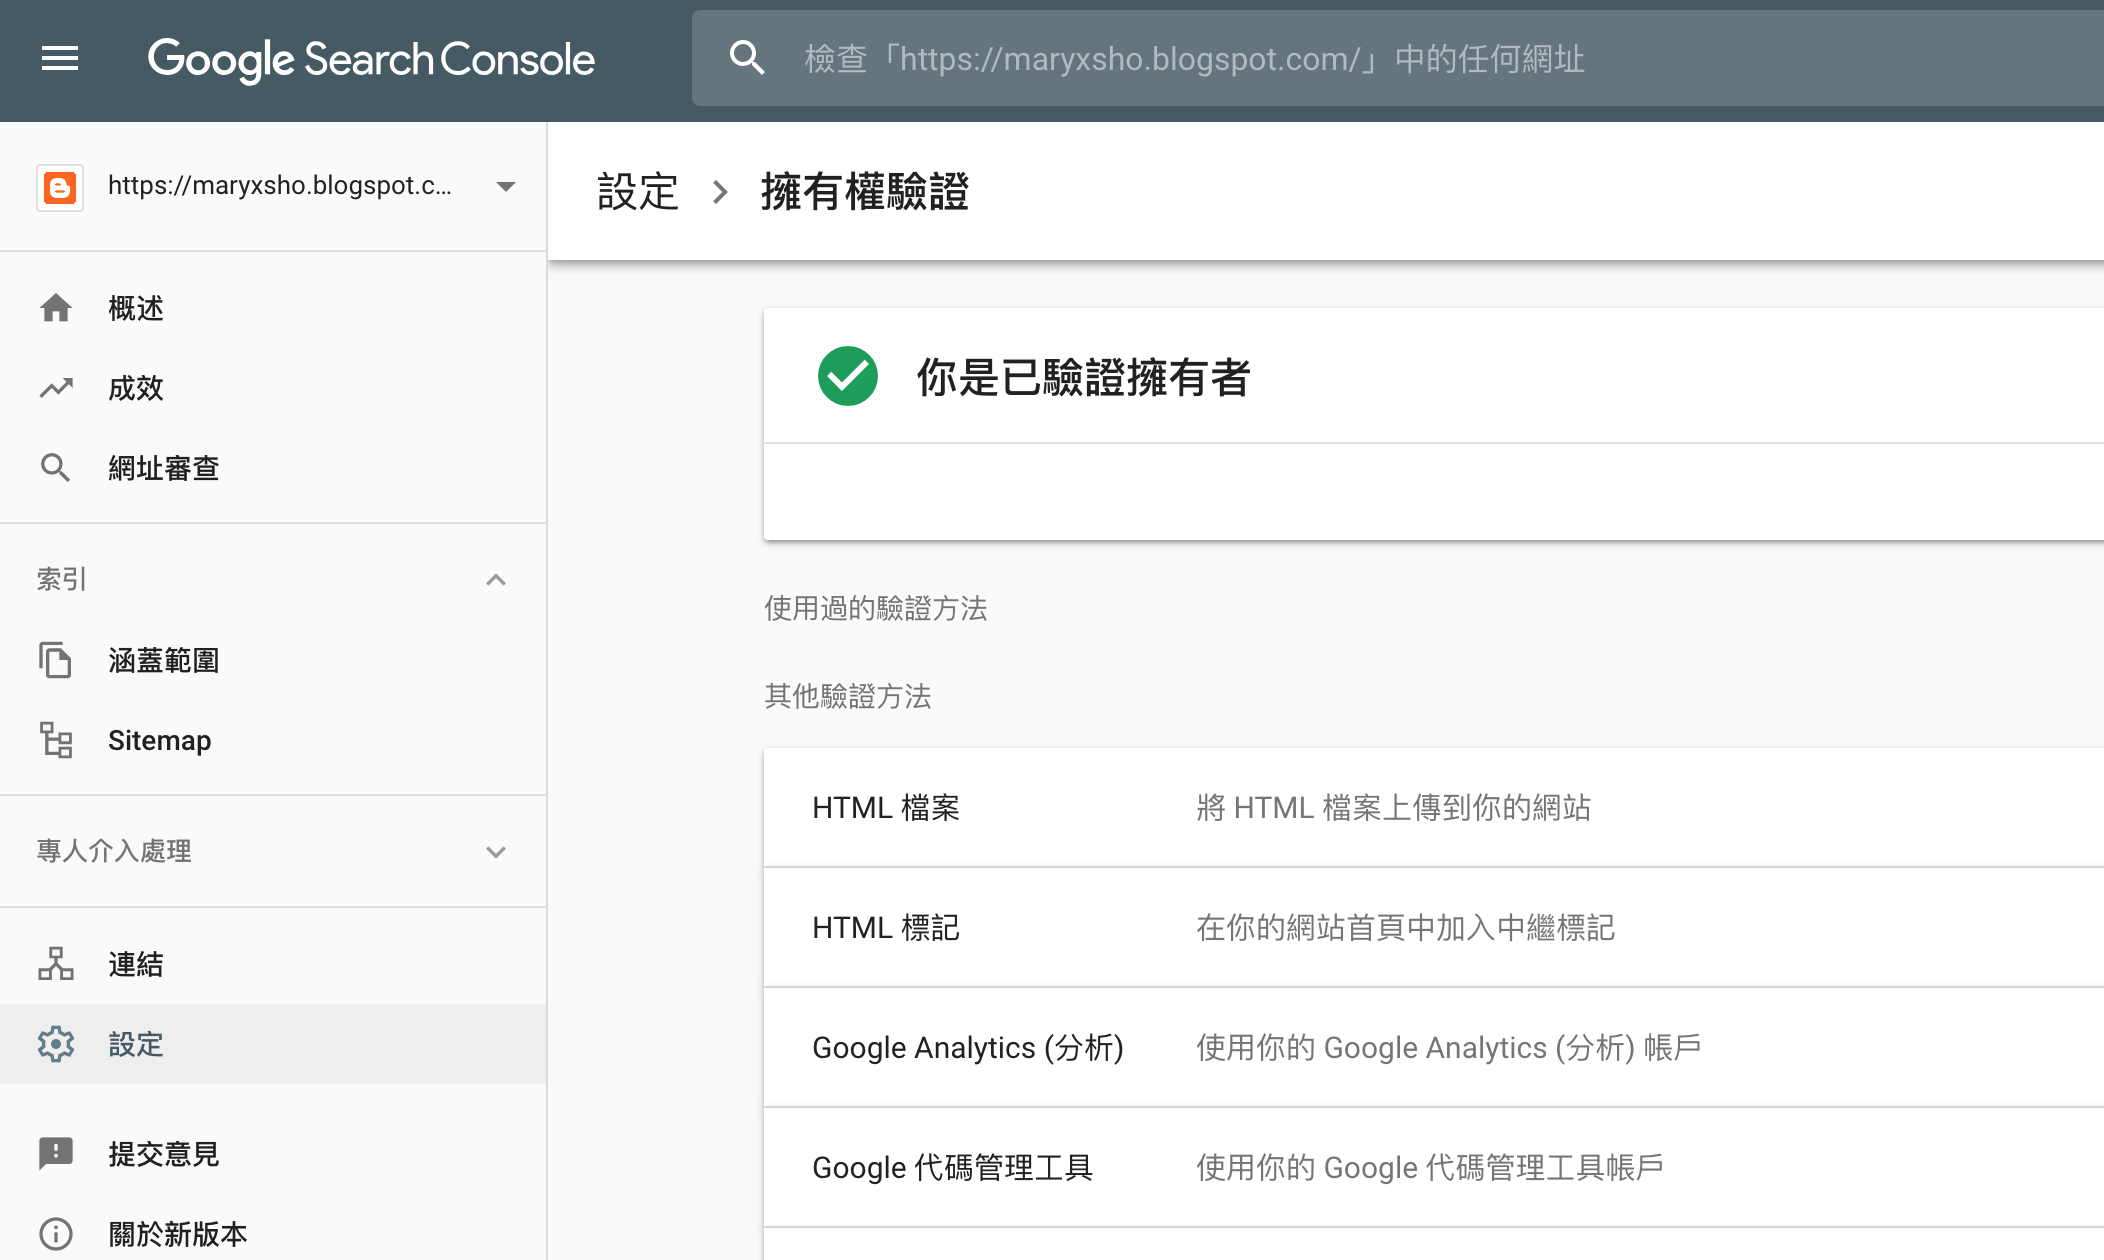The image size is (2104, 1260).
Task: Open the 涵蓋範圍 coverage report
Action: [x=164, y=660]
